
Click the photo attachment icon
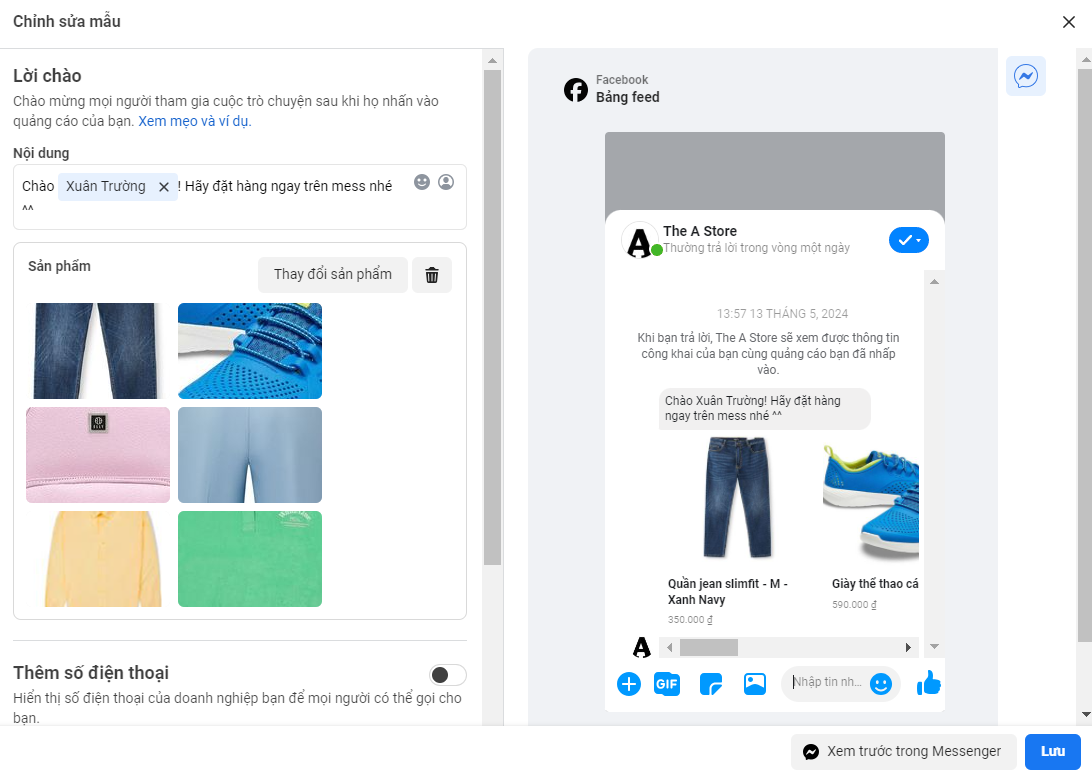(755, 684)
